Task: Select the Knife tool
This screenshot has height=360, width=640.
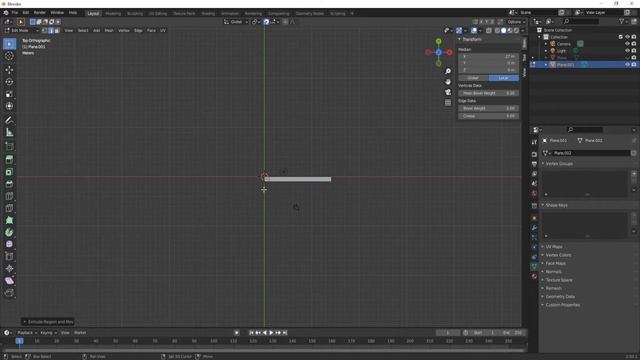Action: (9, 208)
